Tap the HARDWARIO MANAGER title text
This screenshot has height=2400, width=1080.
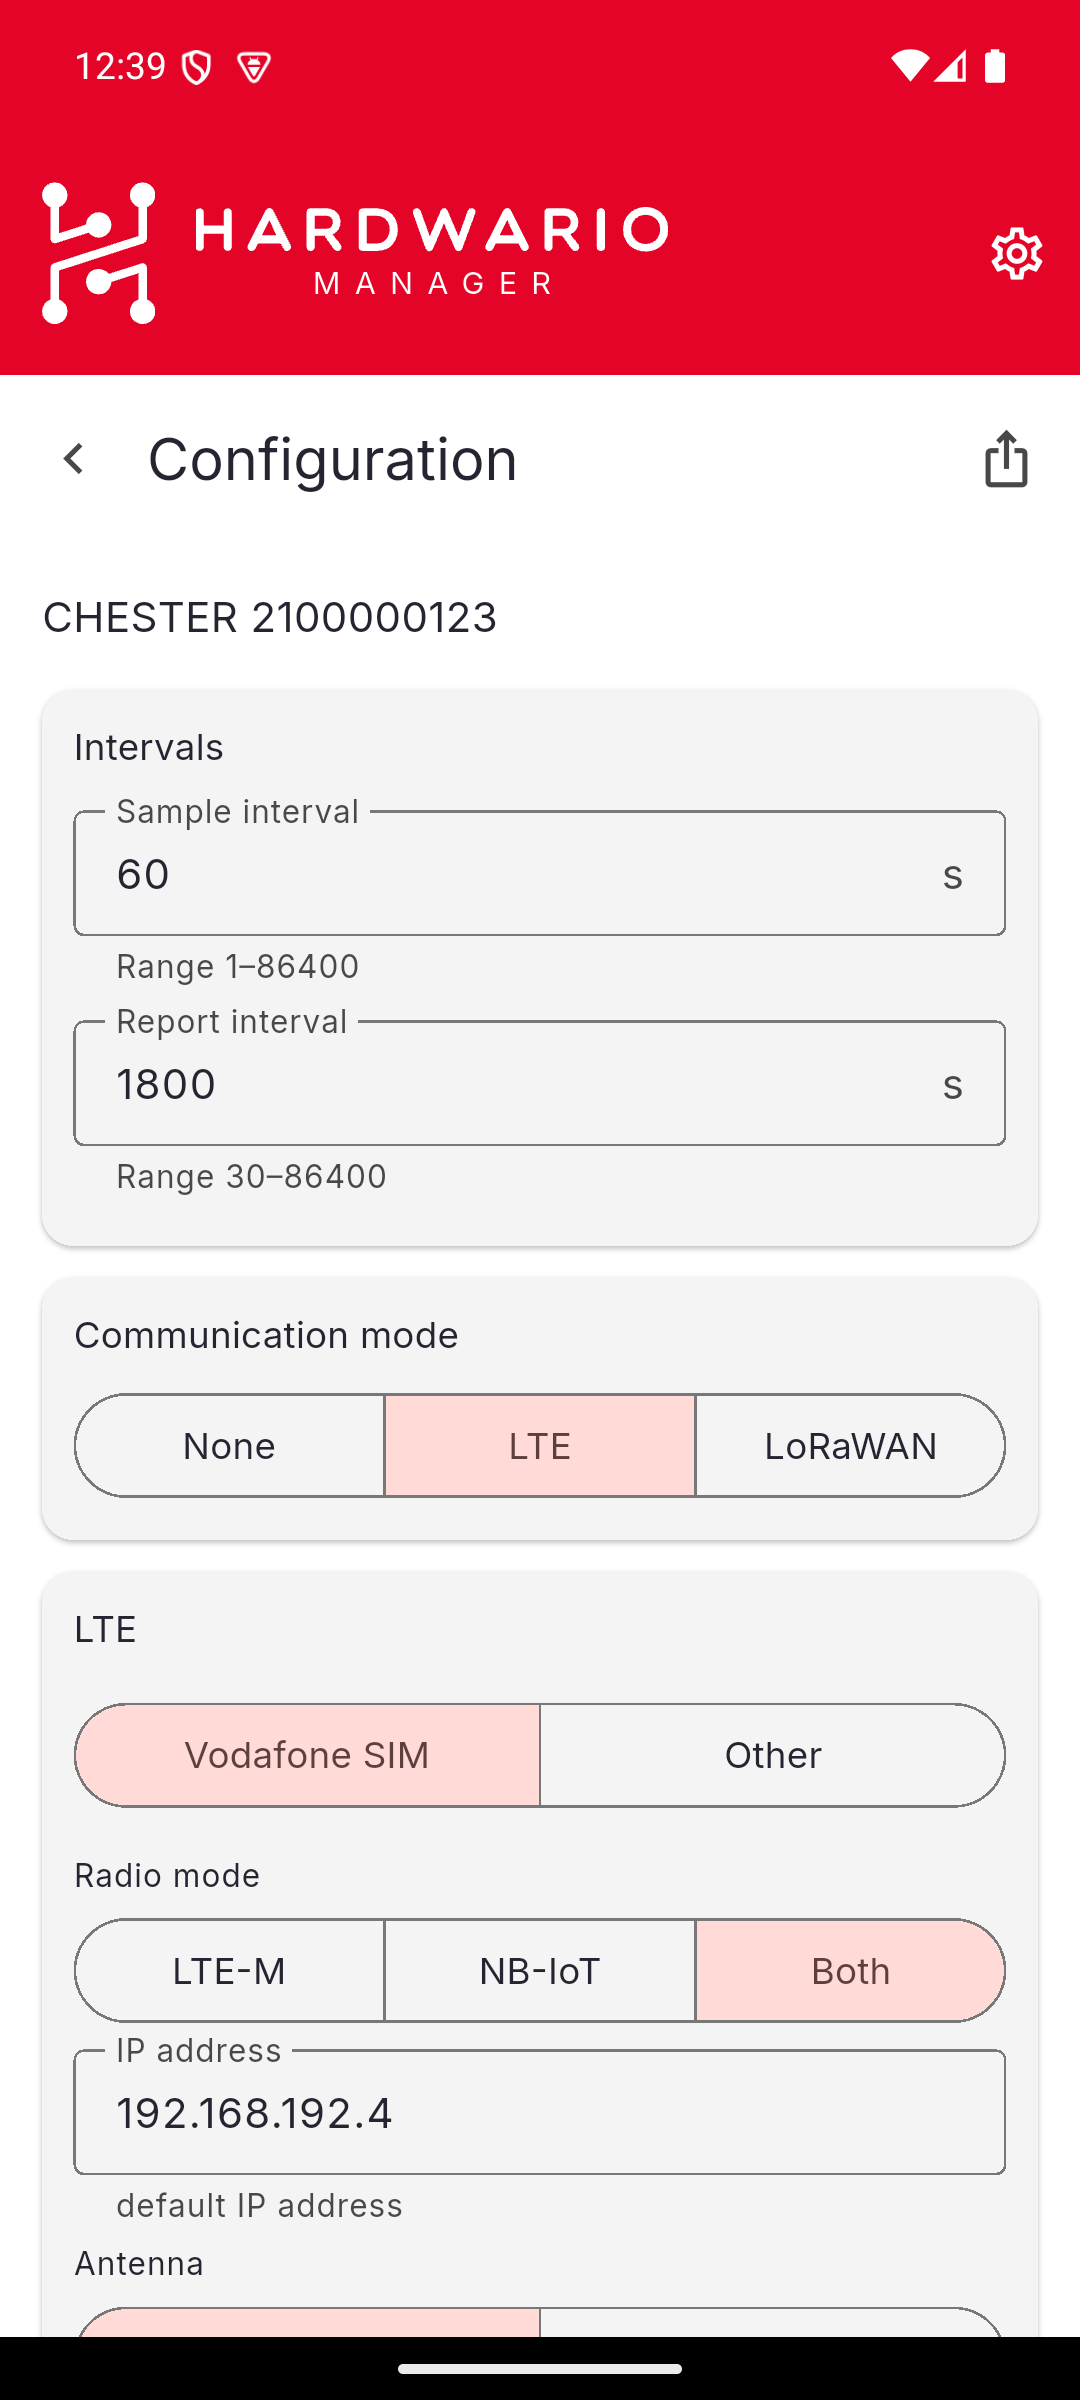tap(432, 252)
